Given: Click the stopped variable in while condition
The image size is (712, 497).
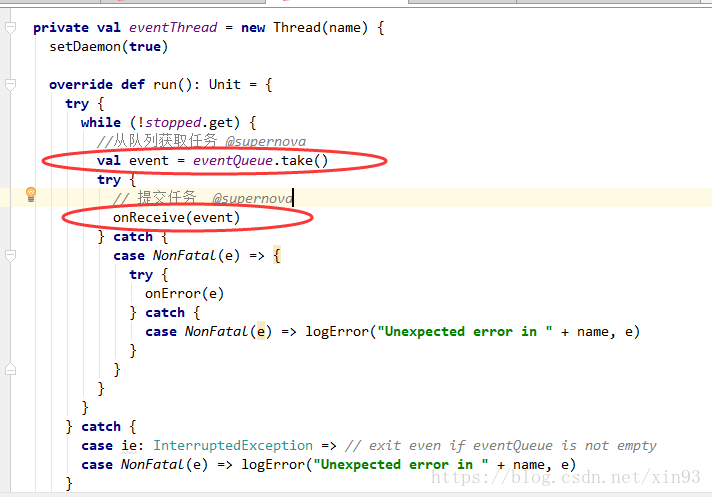Looking at the screenshot, I should (x=173, y=123).
